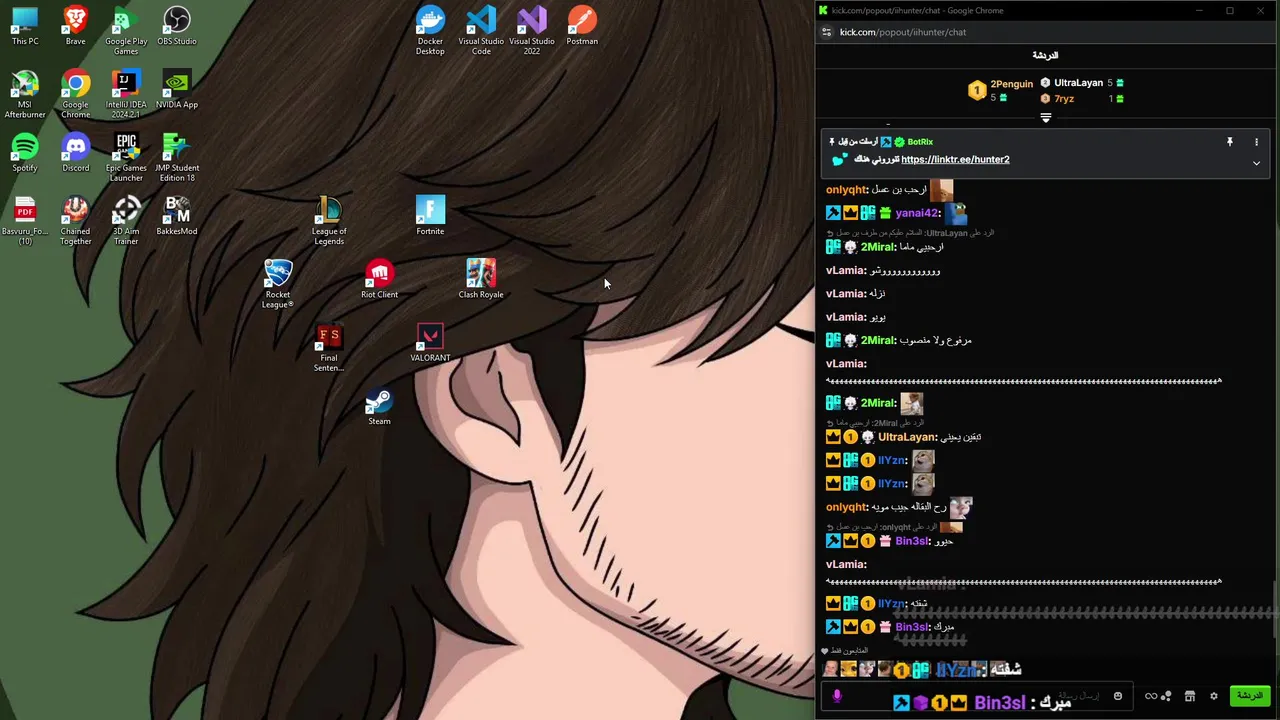Open Epic Games Launcher icon
1280x720 pixels.
click(126, 157)
